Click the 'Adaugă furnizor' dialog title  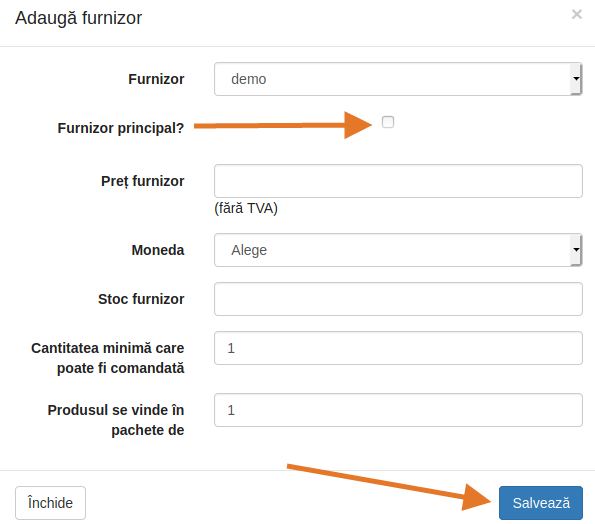[x=79, y=18]
